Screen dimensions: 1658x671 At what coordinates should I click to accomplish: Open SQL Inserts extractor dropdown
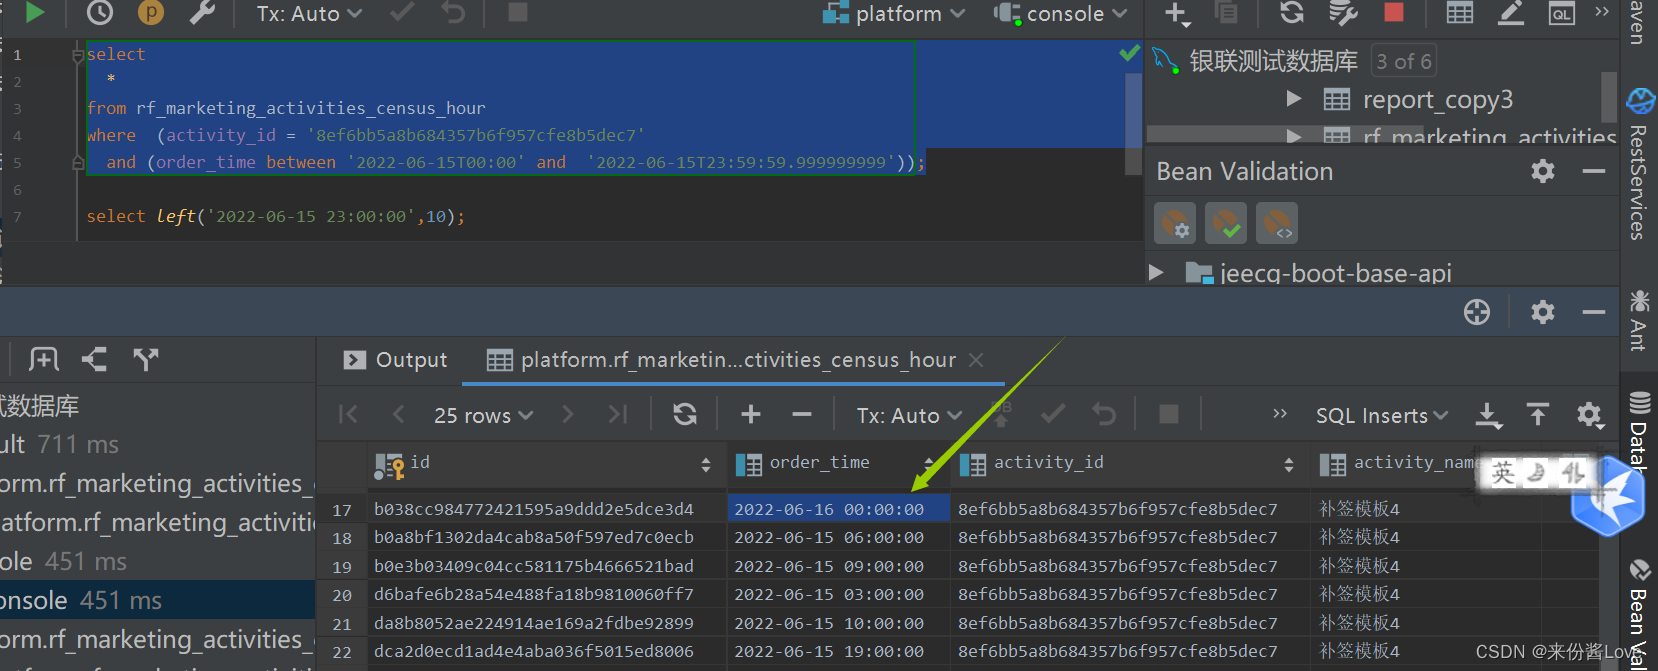[1381, 415]
